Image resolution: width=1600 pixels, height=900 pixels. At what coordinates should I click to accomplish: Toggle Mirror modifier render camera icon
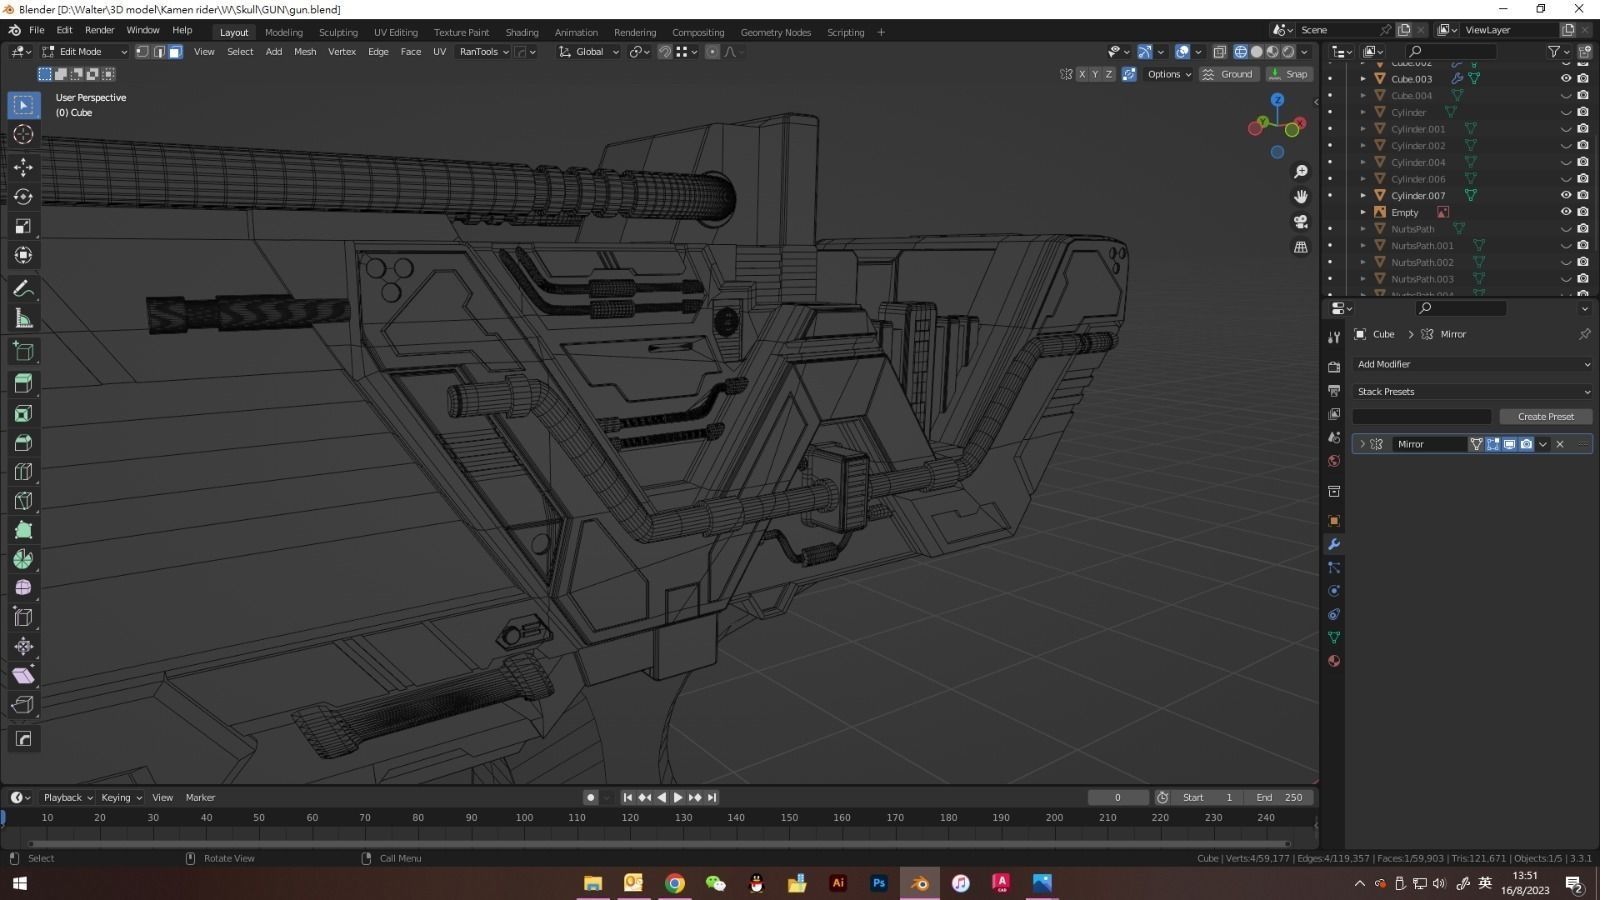1526,444
